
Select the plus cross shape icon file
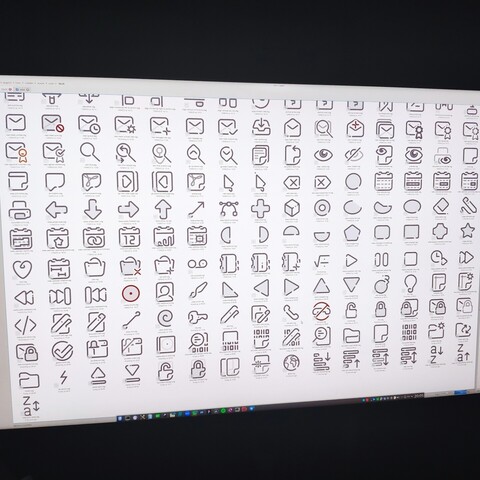(260, 209)
